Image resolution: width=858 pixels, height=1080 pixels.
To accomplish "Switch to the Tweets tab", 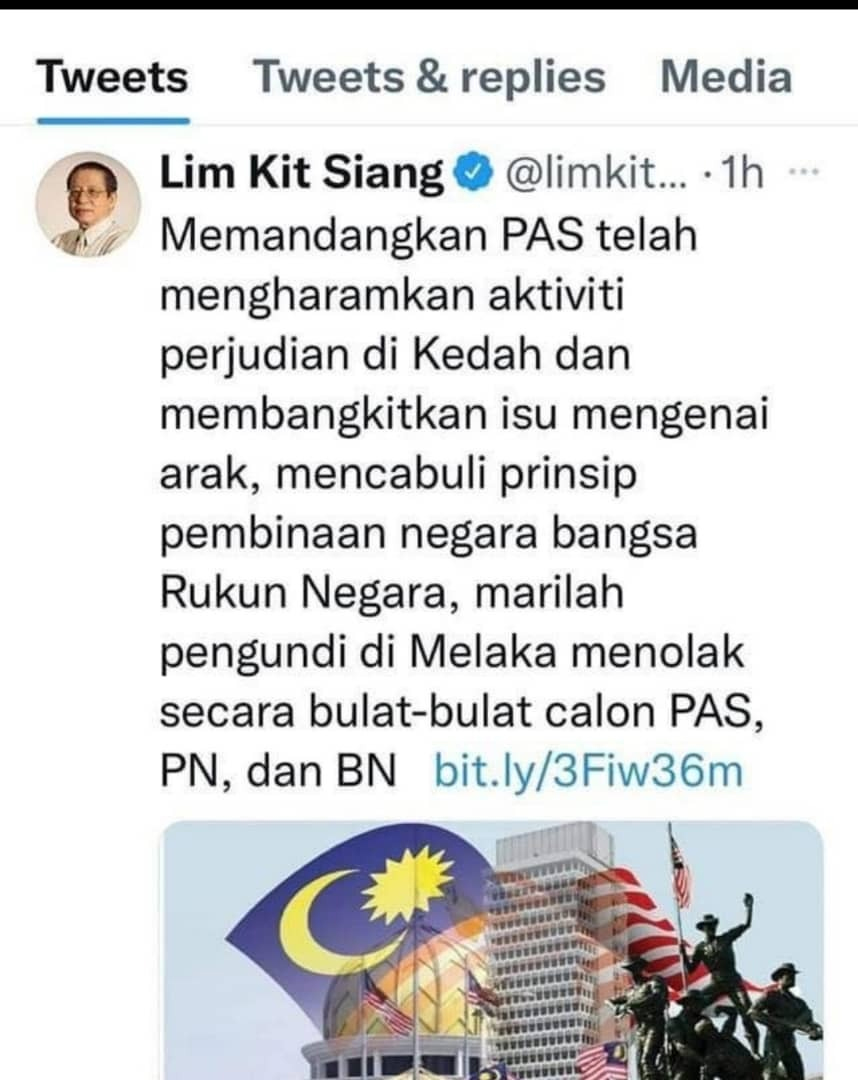I will tap(112, 76).
